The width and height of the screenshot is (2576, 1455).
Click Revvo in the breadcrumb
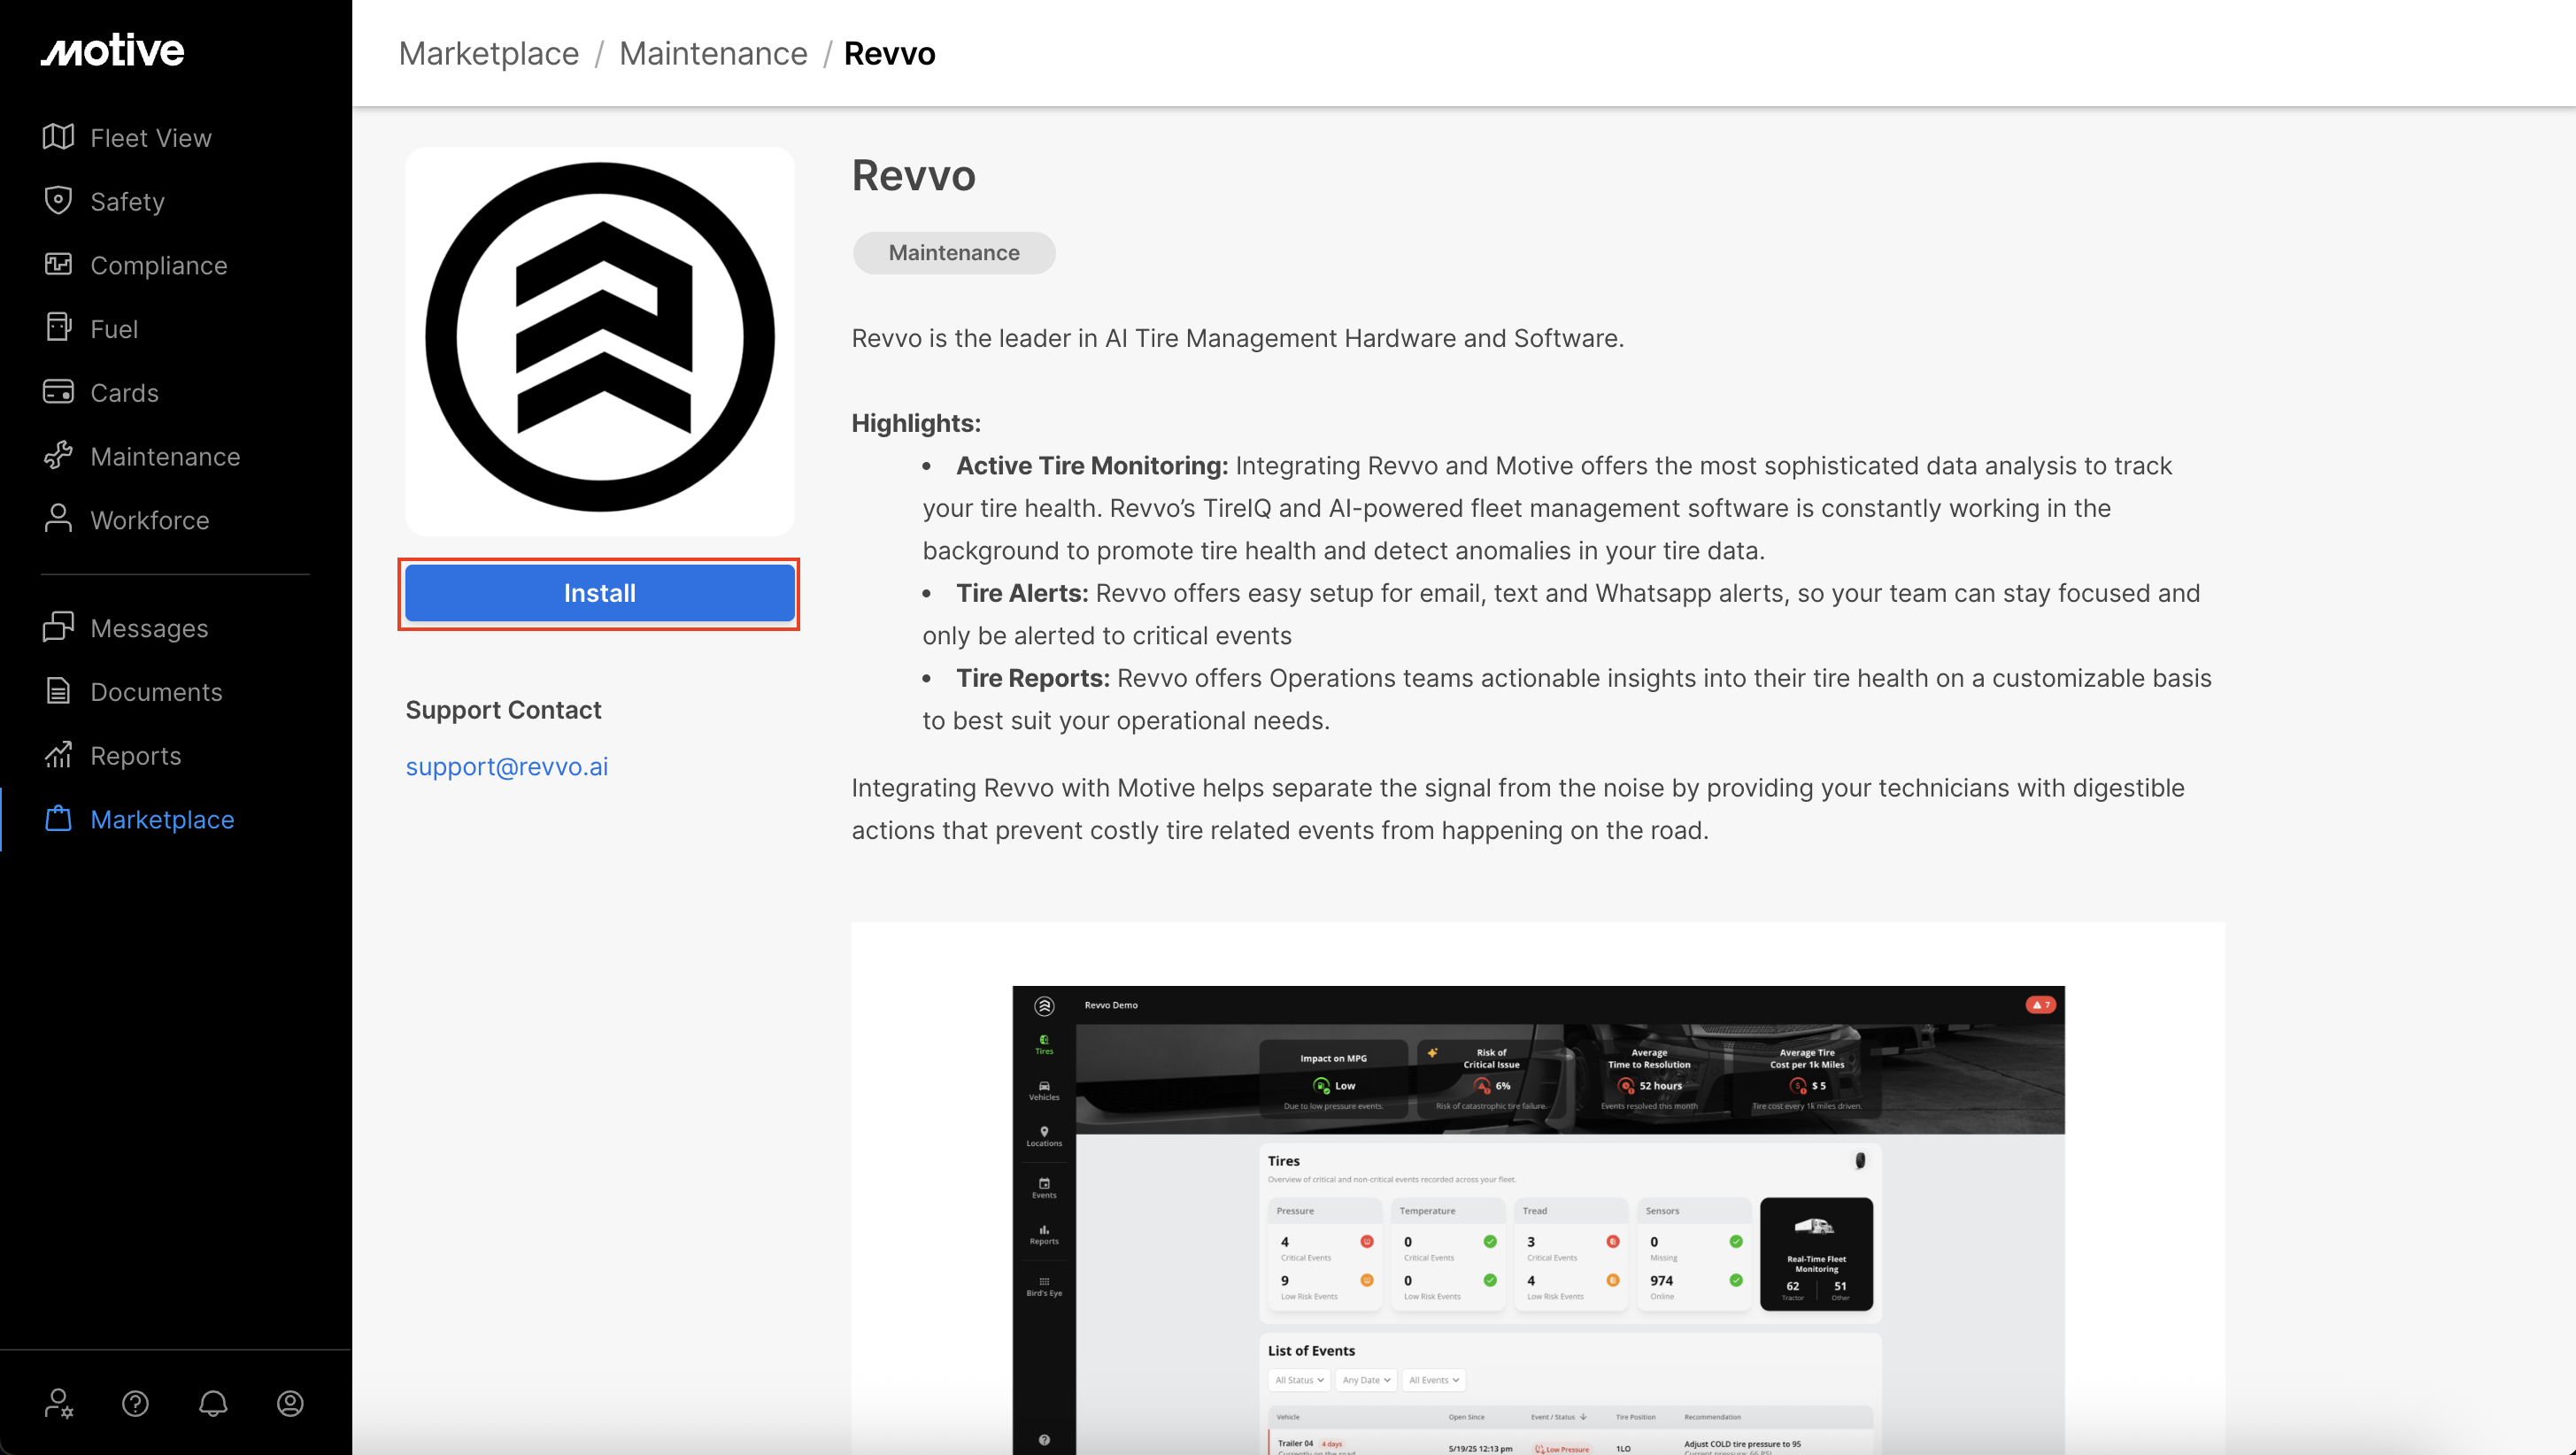pyautogui.click(x=890, y=53)
